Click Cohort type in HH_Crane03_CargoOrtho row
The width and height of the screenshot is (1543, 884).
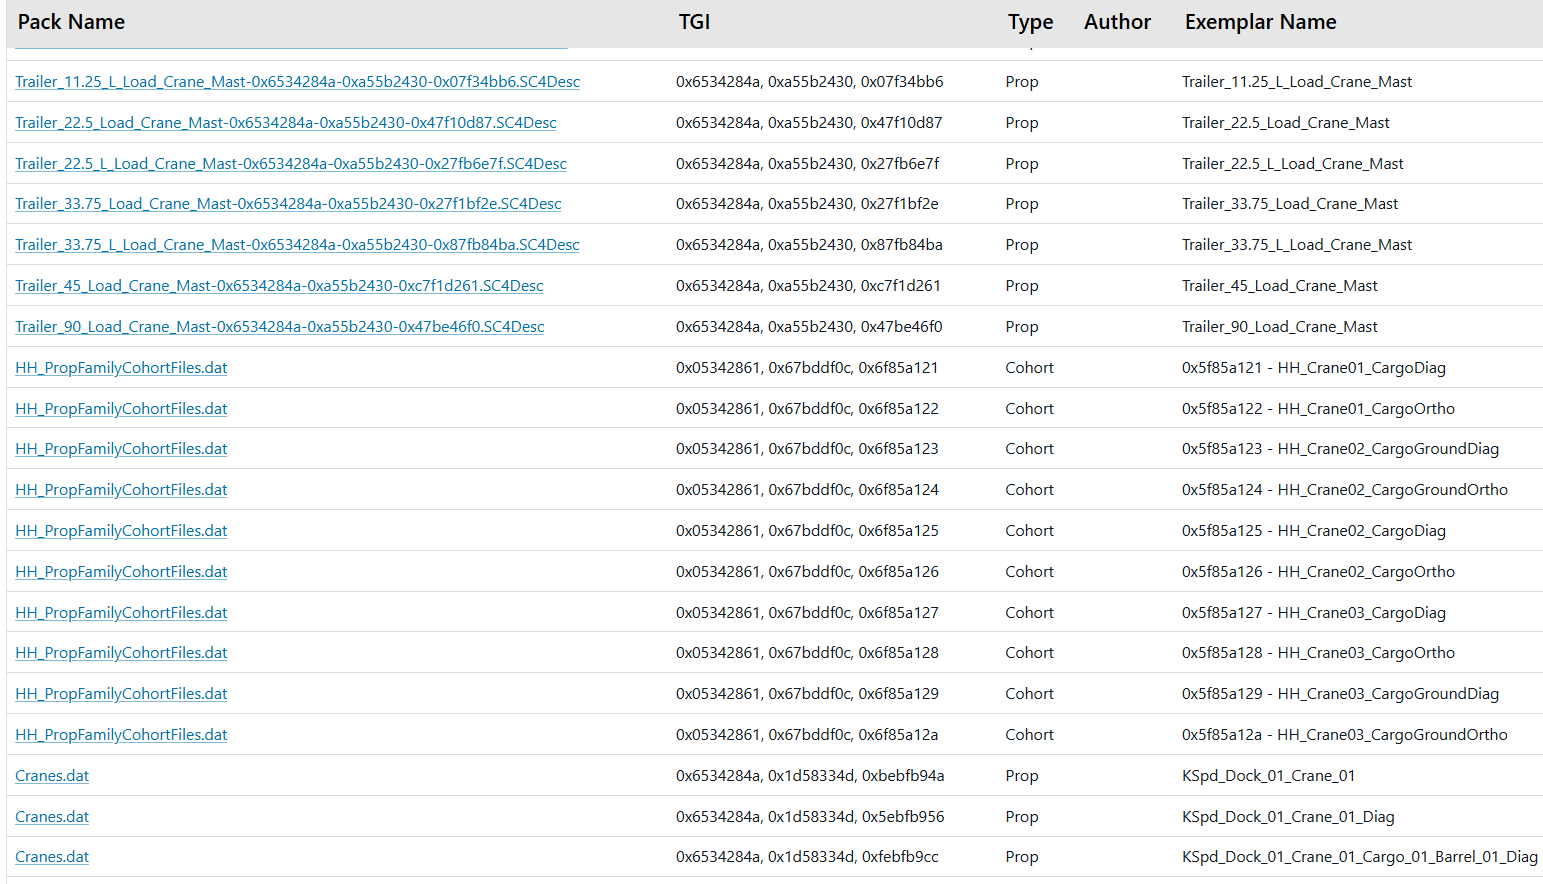coord(1029,653)
